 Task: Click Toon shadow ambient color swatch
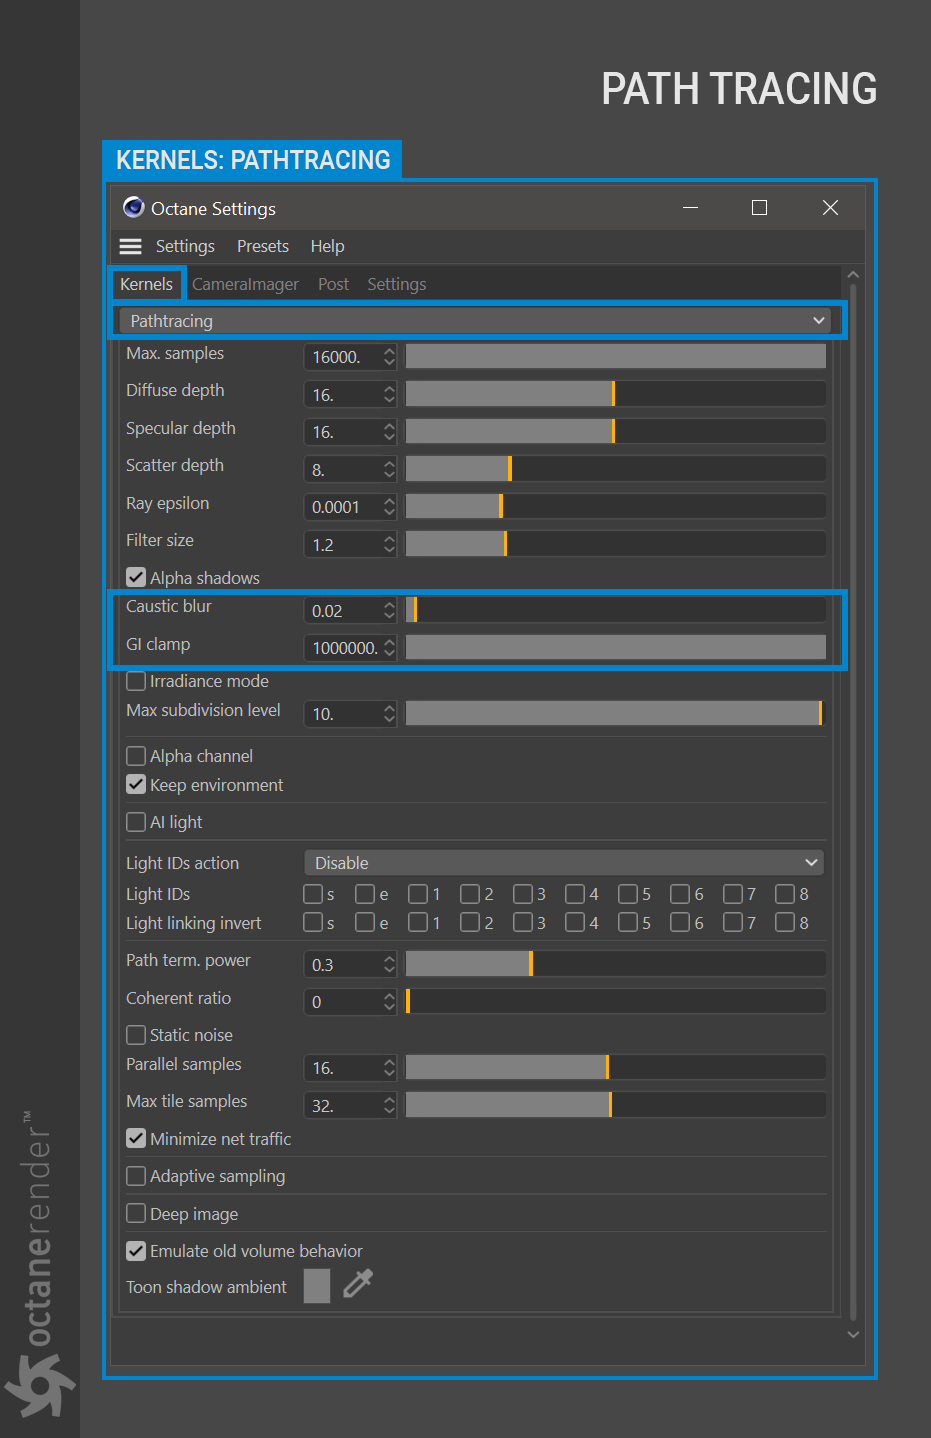click(317, 1286)
